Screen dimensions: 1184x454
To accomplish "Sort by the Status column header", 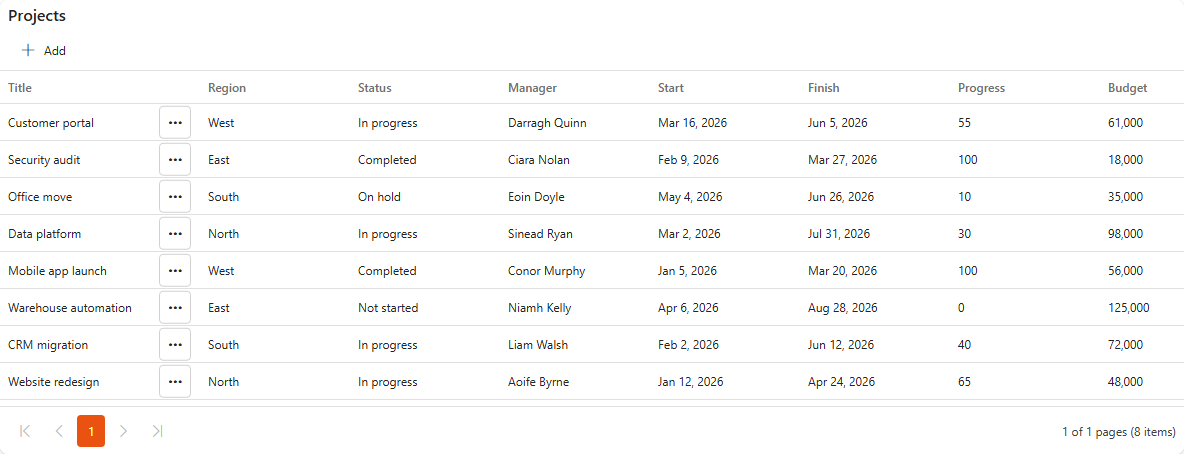I will (375, 88).
